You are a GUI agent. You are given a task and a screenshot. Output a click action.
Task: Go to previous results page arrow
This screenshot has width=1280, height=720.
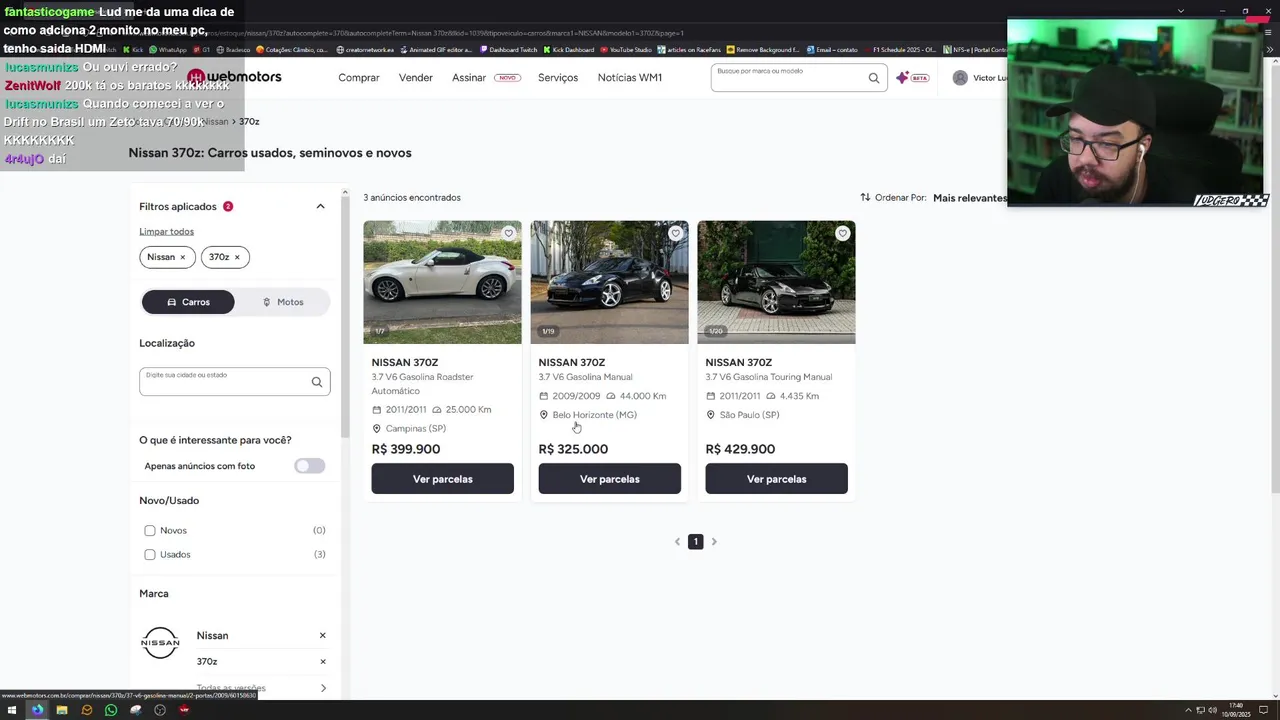pos(677,542)
